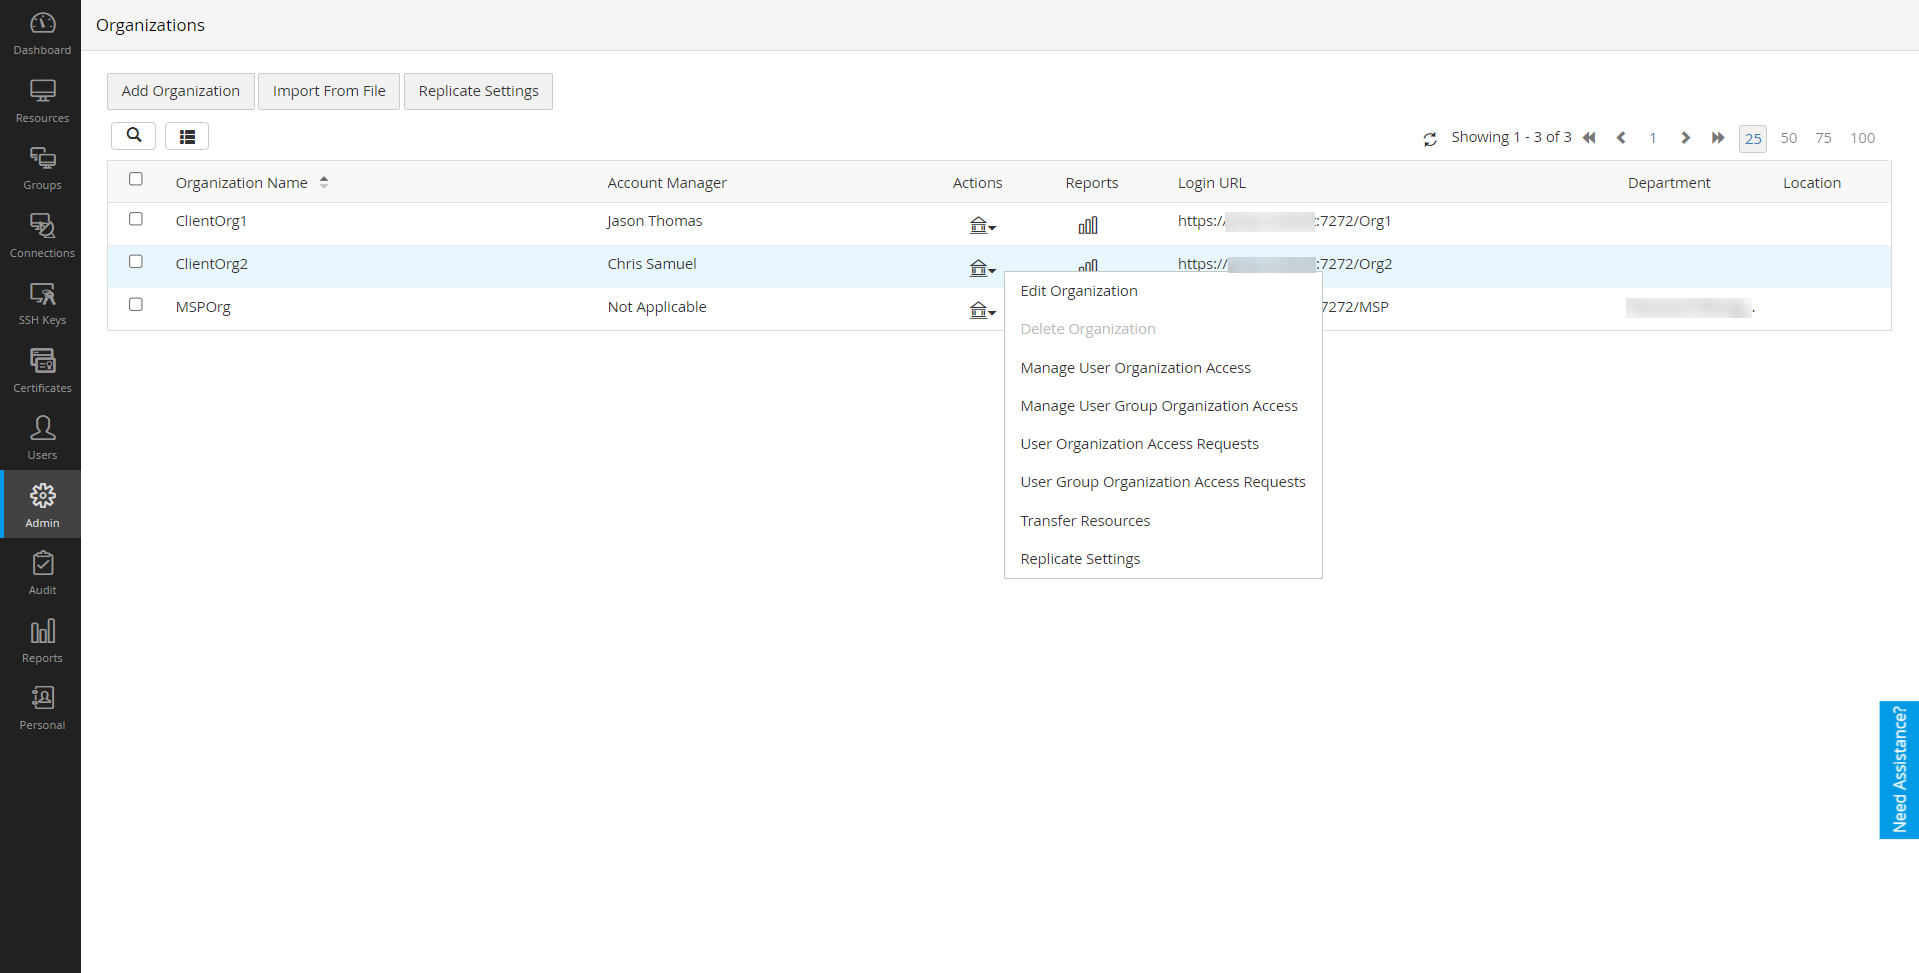Expand the ClientOrg1 actions dropdown
Viewport: 1919px width, 973px height.
pyautogui.click(x=982, y=226)
